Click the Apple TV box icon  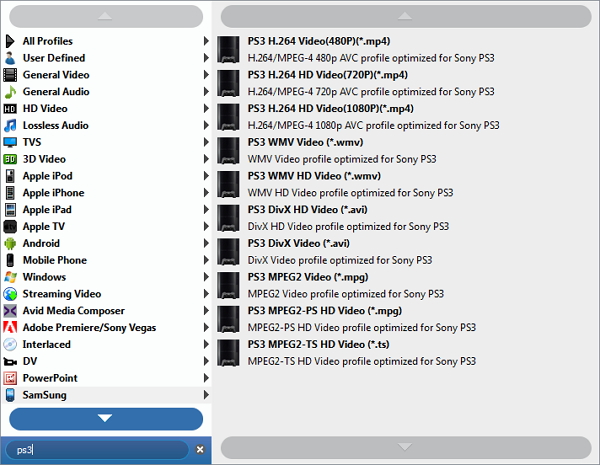(10, 227)
